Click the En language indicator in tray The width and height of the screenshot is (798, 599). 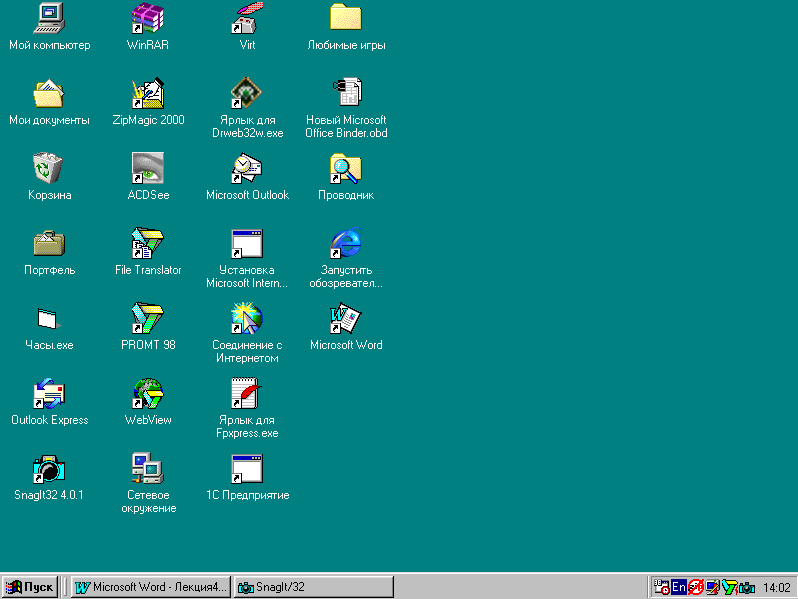[x=679, y=587]
